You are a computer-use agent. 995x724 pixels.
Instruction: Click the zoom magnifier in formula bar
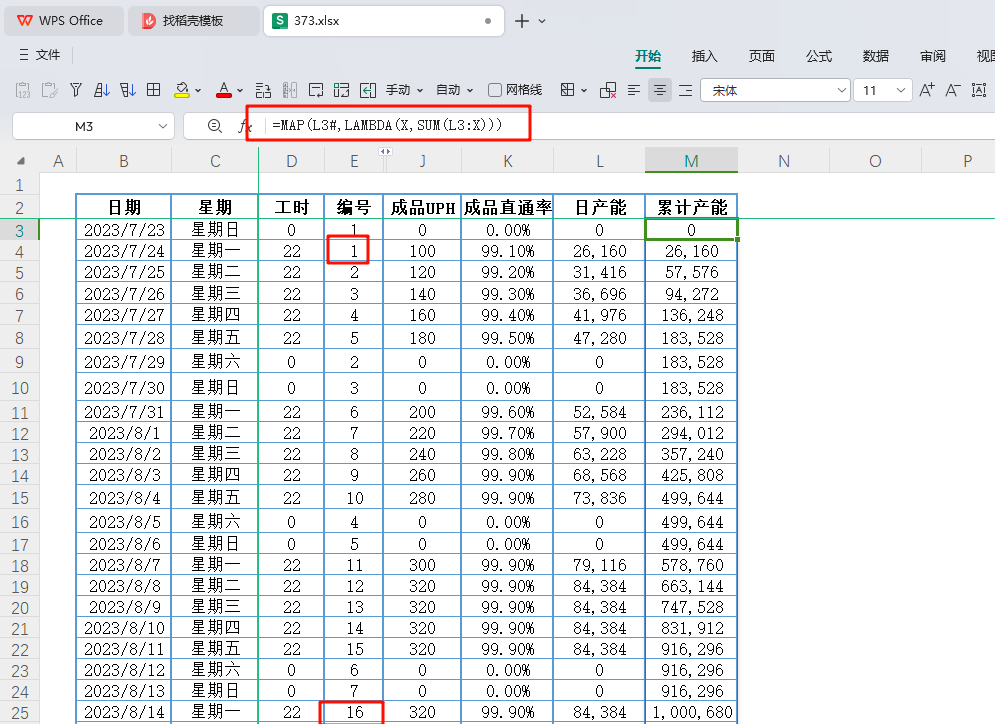tap(215, 126)
